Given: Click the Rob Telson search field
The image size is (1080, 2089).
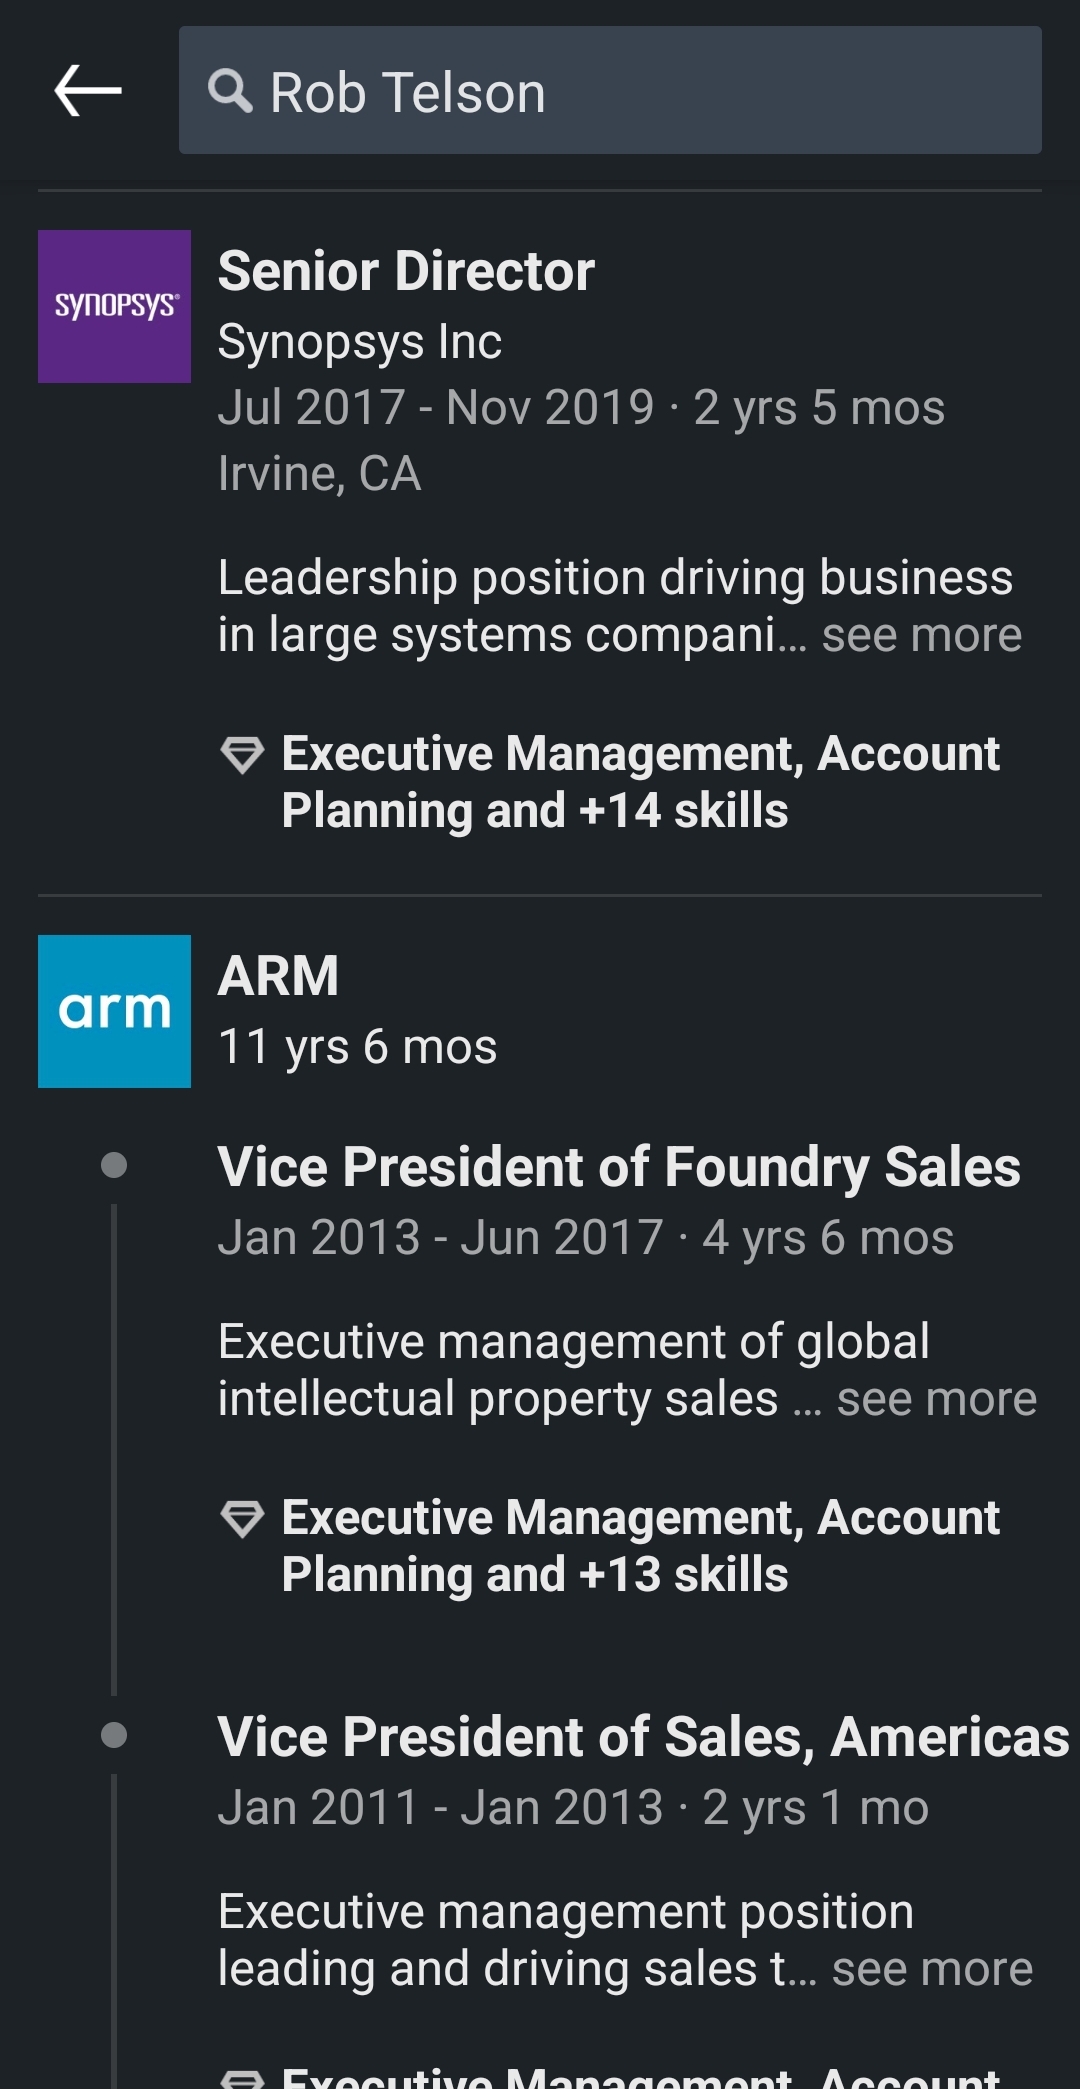Looking at the screenshot, I should click(610, 91).
